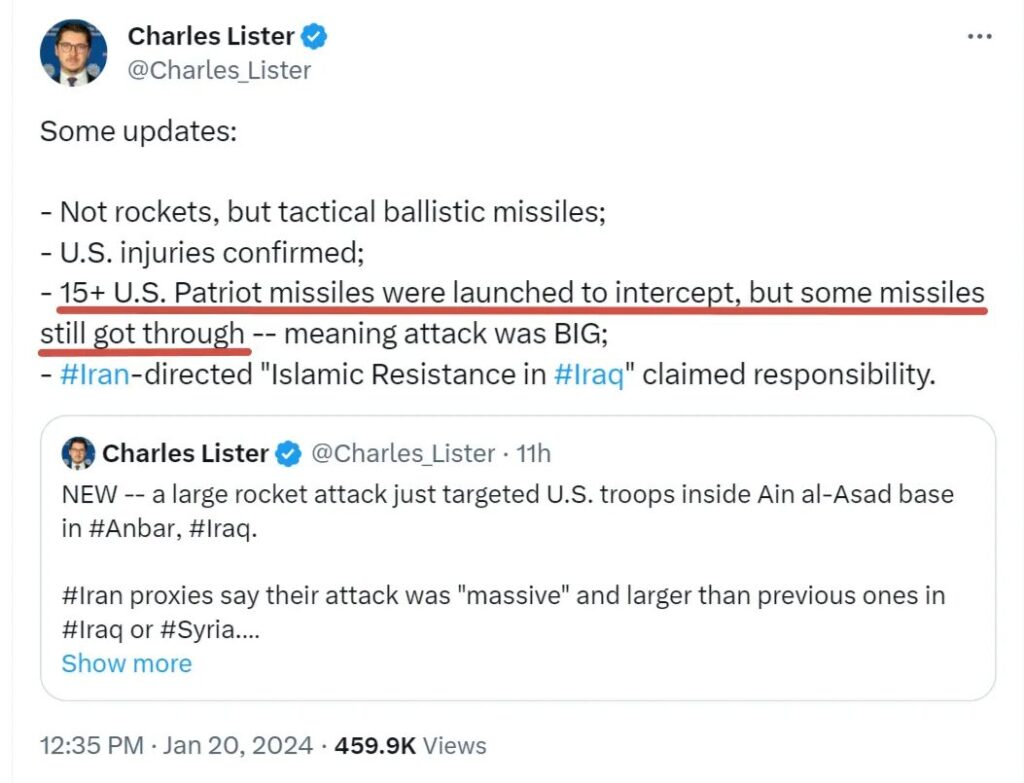Click the underlined Patriot missiles sentence
The image size is (1024, 783).
(x=520, y=293)
